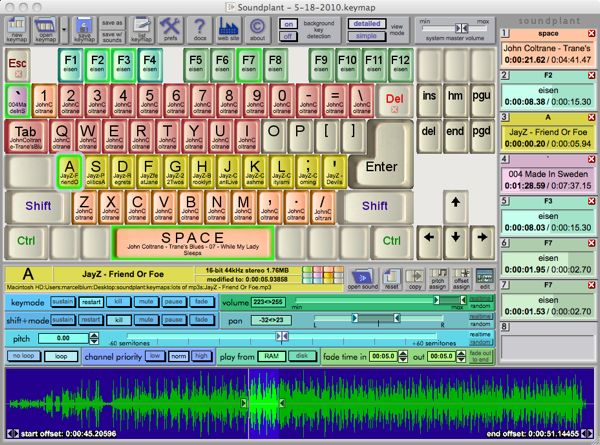Click the open sound folder icon

(x=363, y=279)
